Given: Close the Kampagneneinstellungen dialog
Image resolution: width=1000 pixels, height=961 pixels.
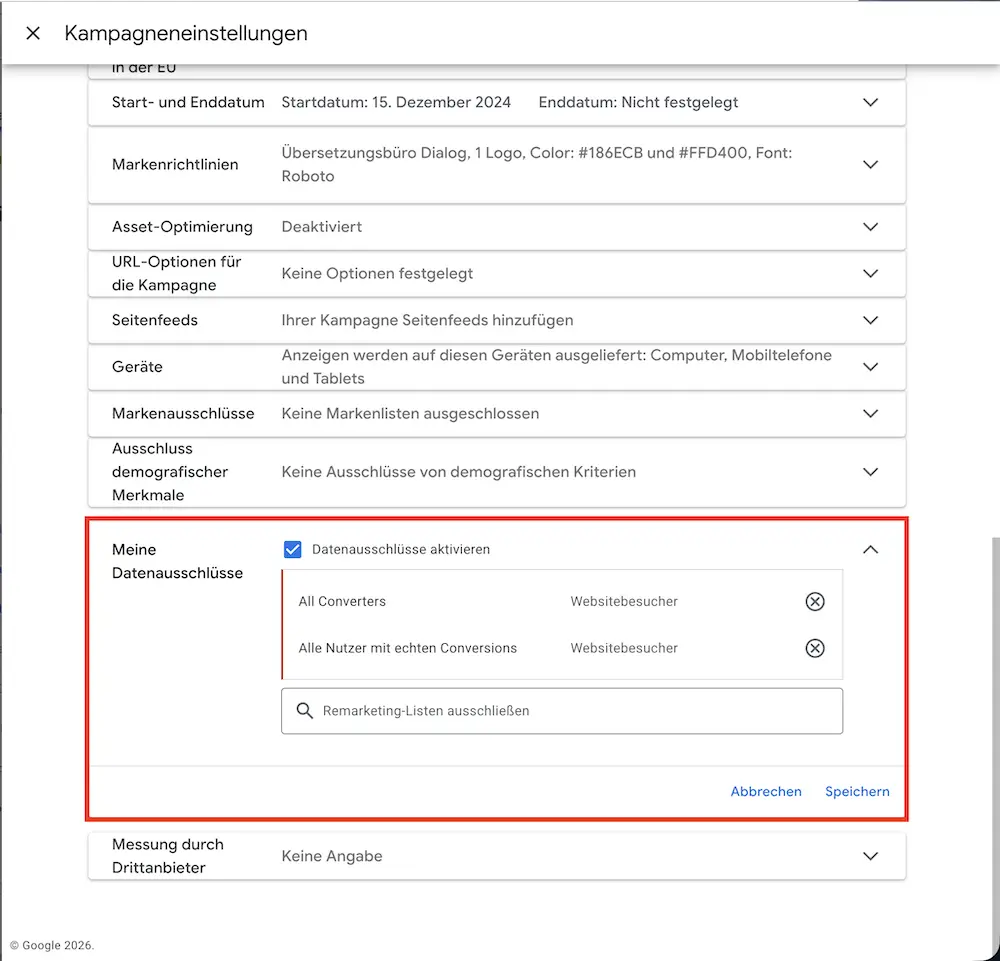Looking at the screenshot, I should (31, 32).
